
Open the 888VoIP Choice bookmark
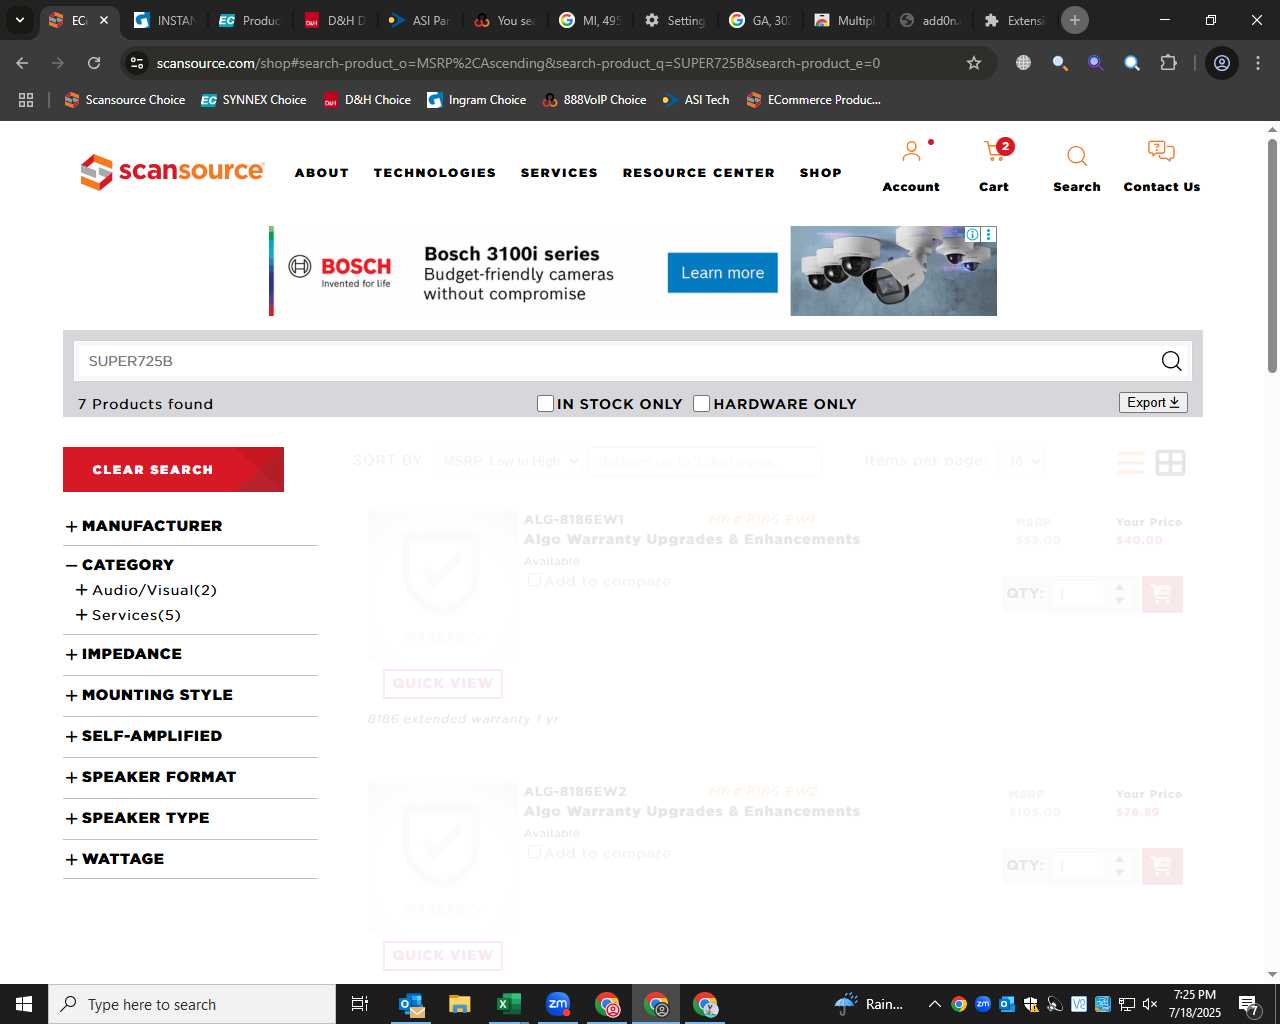tap(595, 100)
